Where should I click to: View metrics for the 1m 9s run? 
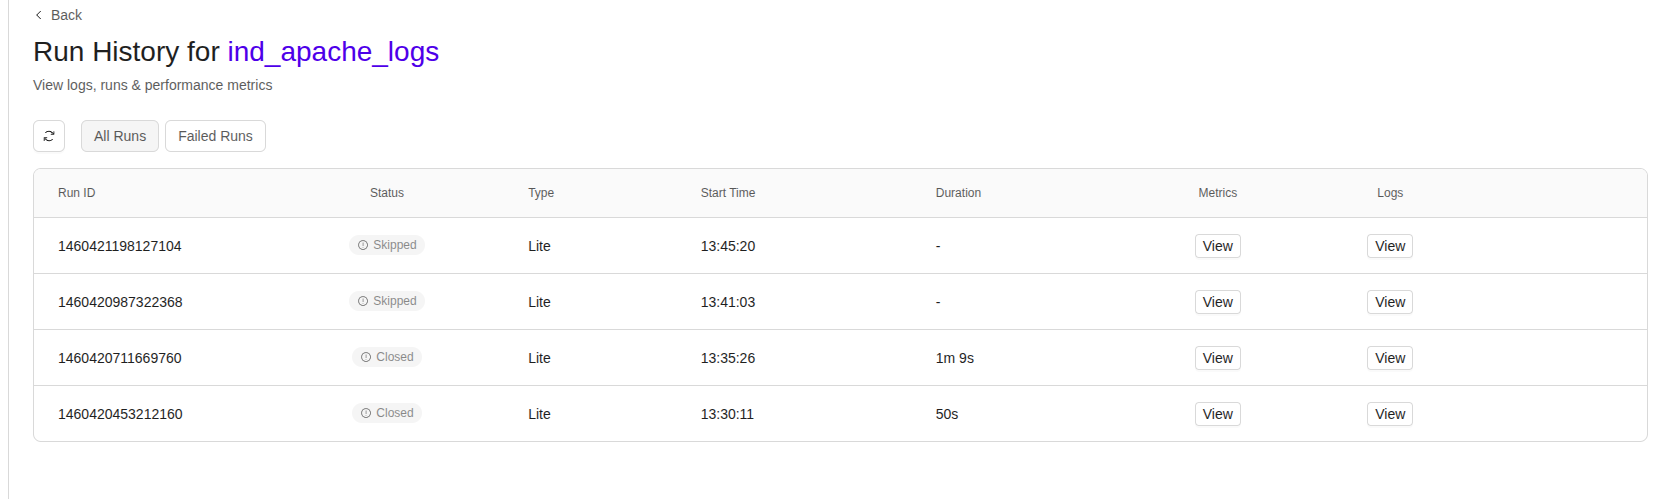pos(1217,358)
